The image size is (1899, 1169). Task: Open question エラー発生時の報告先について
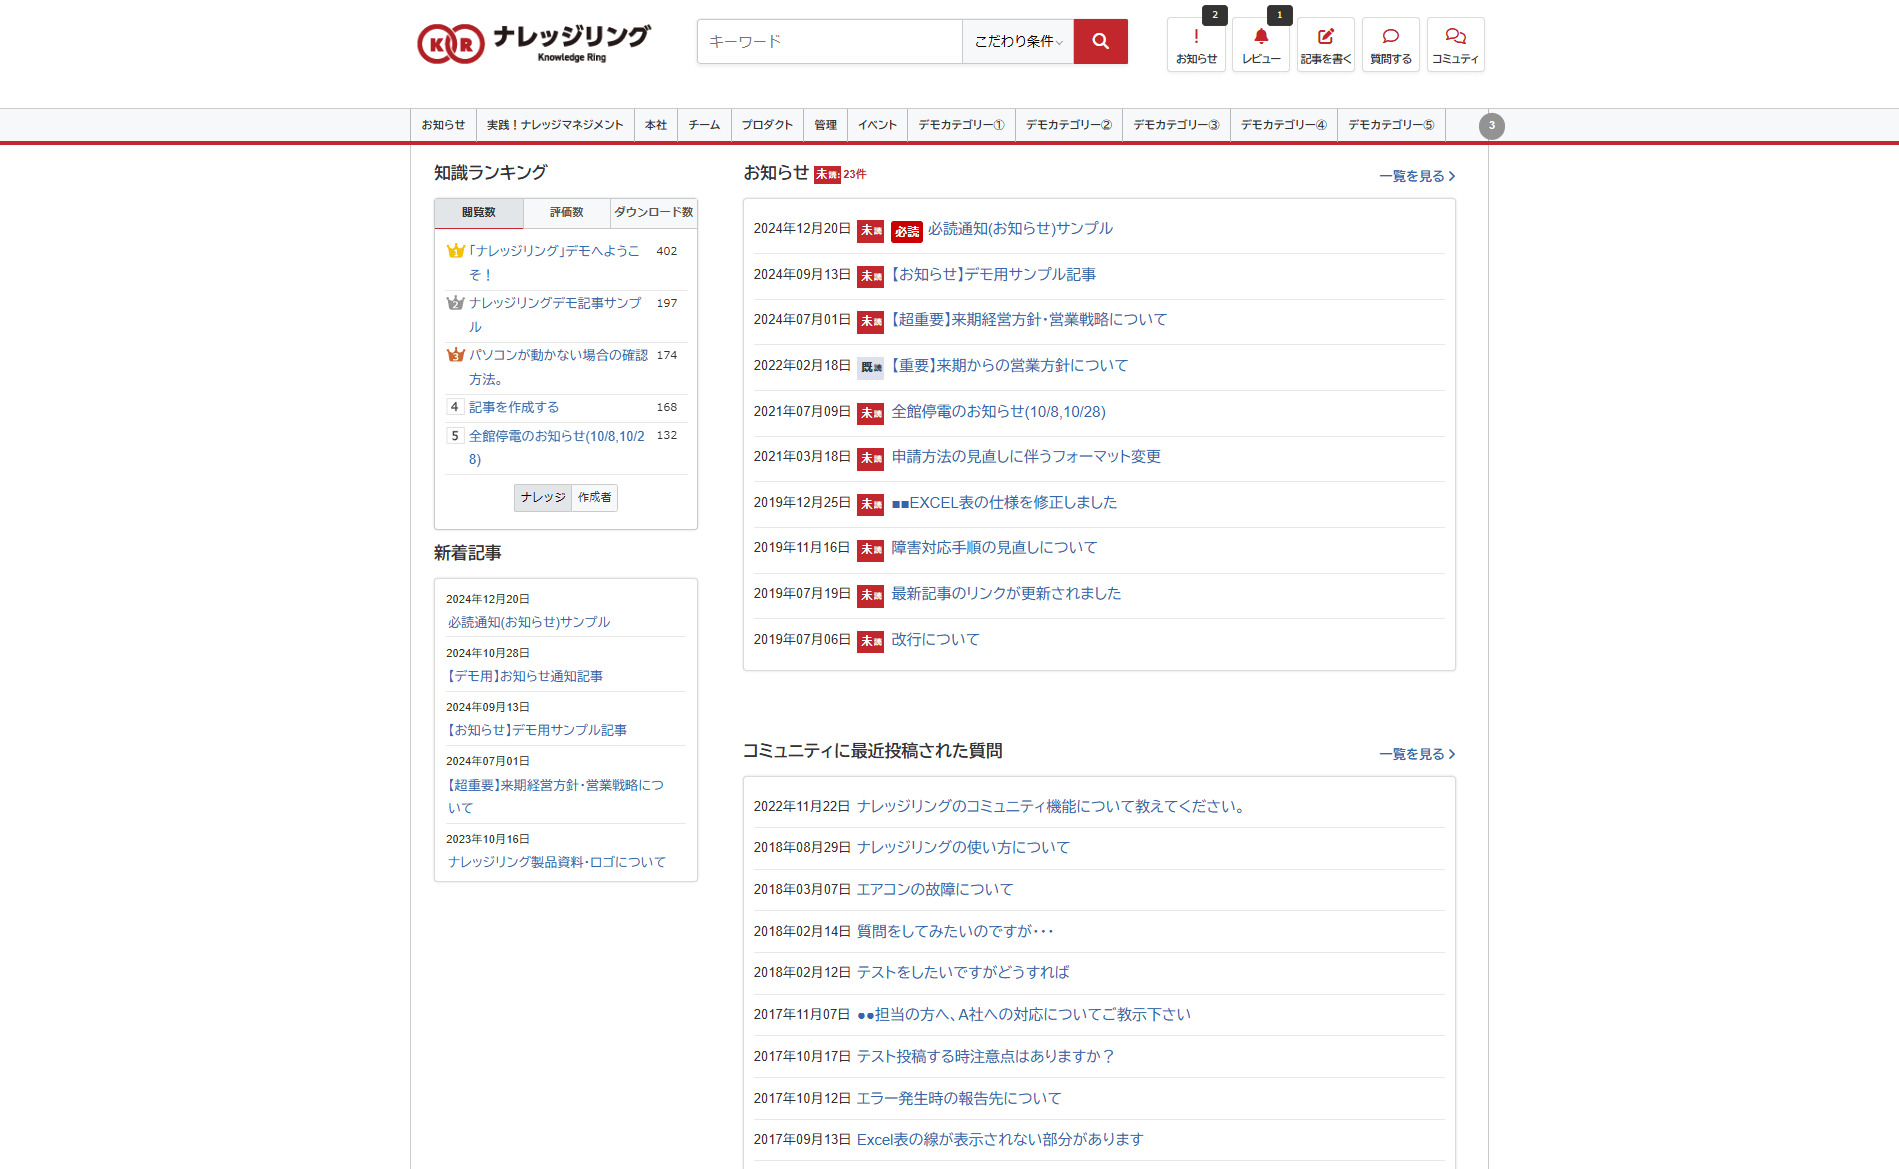click(959, 1099)
